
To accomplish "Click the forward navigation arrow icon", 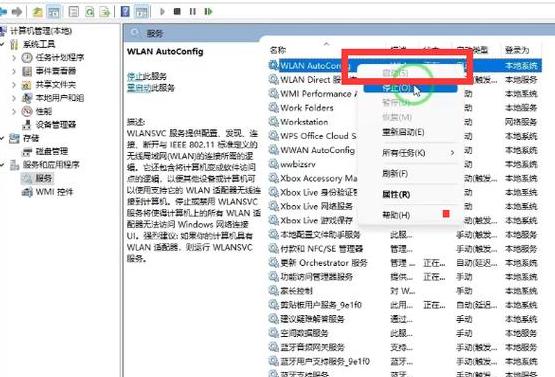I will click(x=17, y=12).
